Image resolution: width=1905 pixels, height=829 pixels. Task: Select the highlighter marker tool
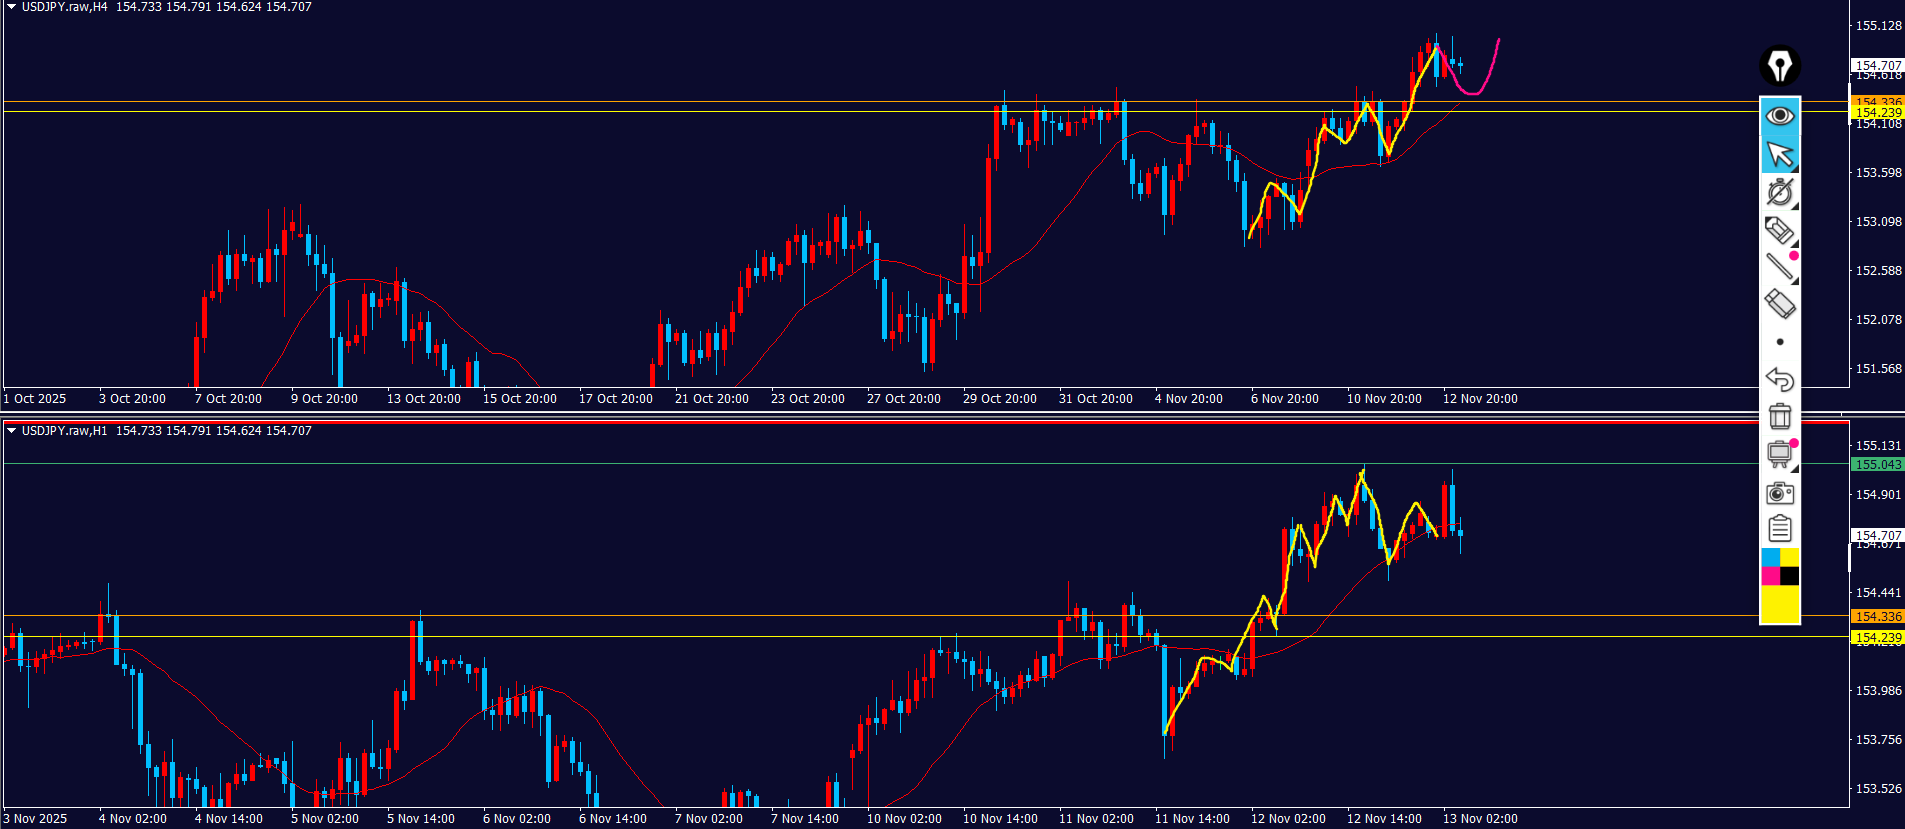point(1780,230)
